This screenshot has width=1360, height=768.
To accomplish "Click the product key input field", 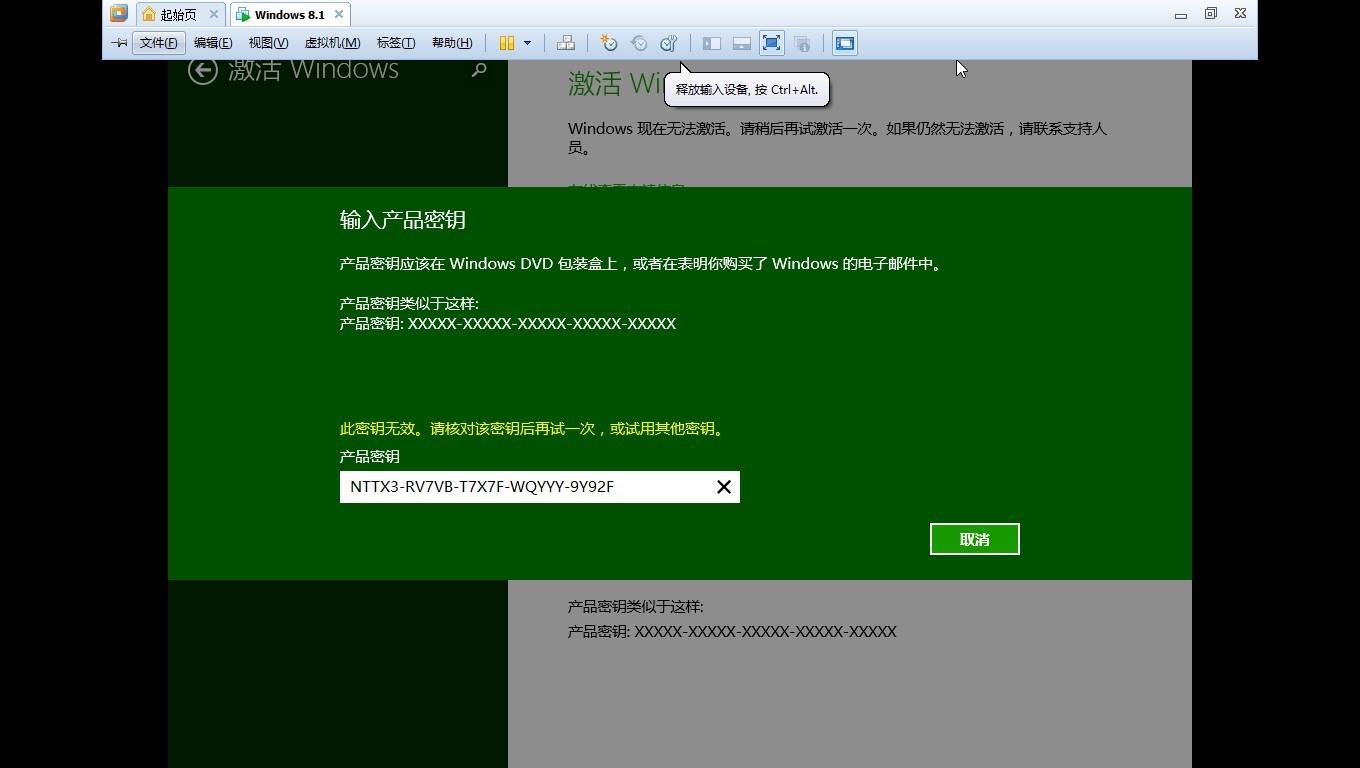I will tap(540, 487).
